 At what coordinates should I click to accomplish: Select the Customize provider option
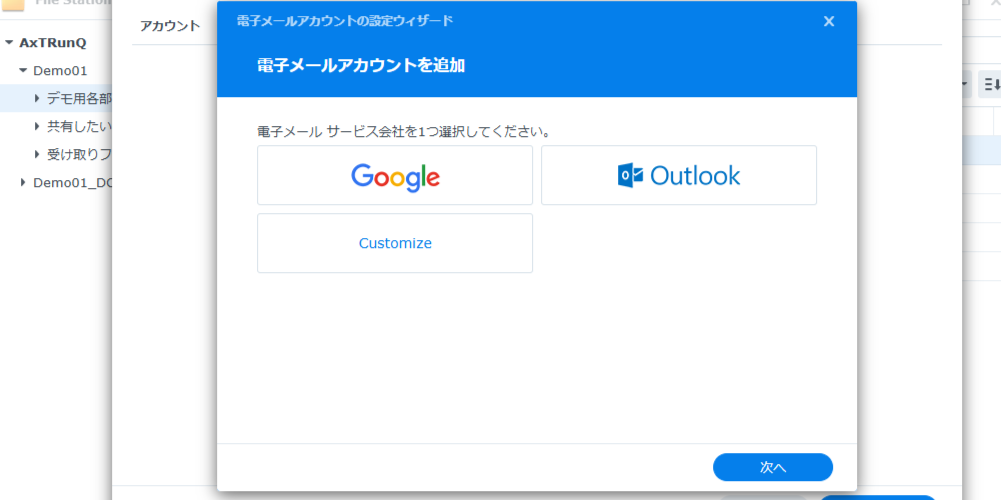pyautogui.click(x=395, y=243)
